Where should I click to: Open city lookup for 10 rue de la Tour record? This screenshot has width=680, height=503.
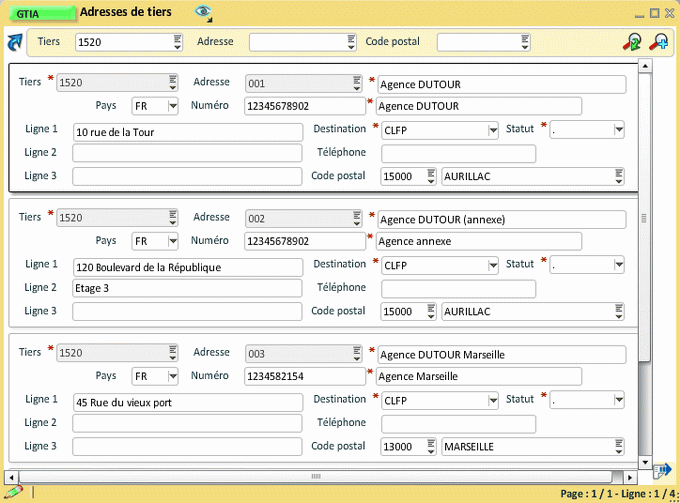click(619, 176)
